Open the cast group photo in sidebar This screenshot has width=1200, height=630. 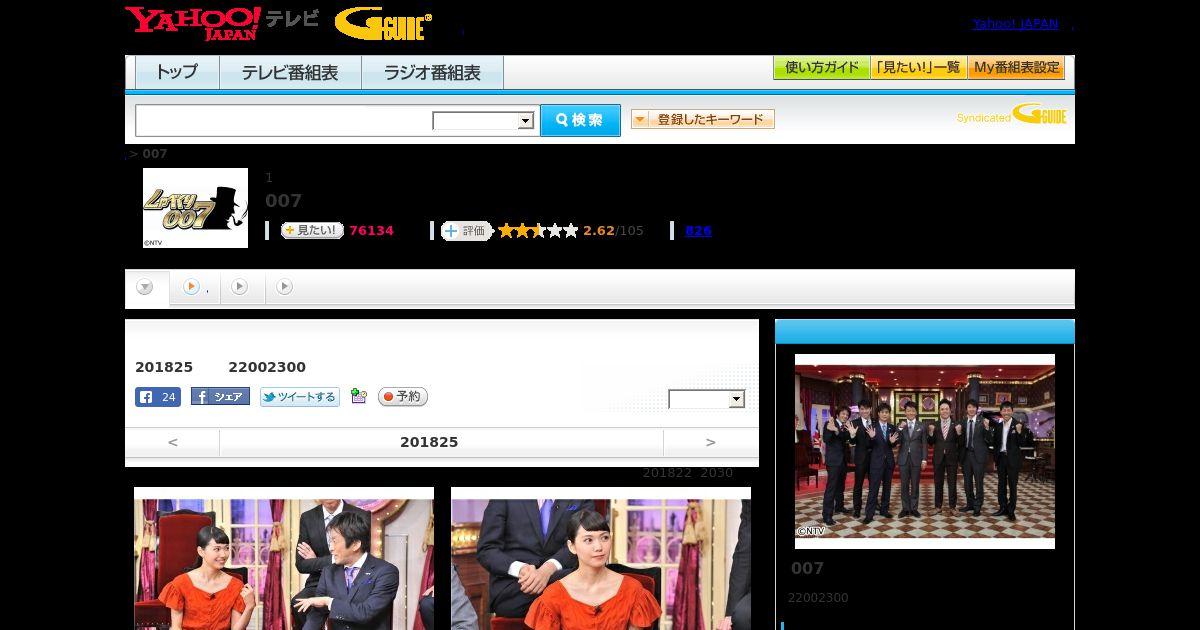(x=925, y=451)
